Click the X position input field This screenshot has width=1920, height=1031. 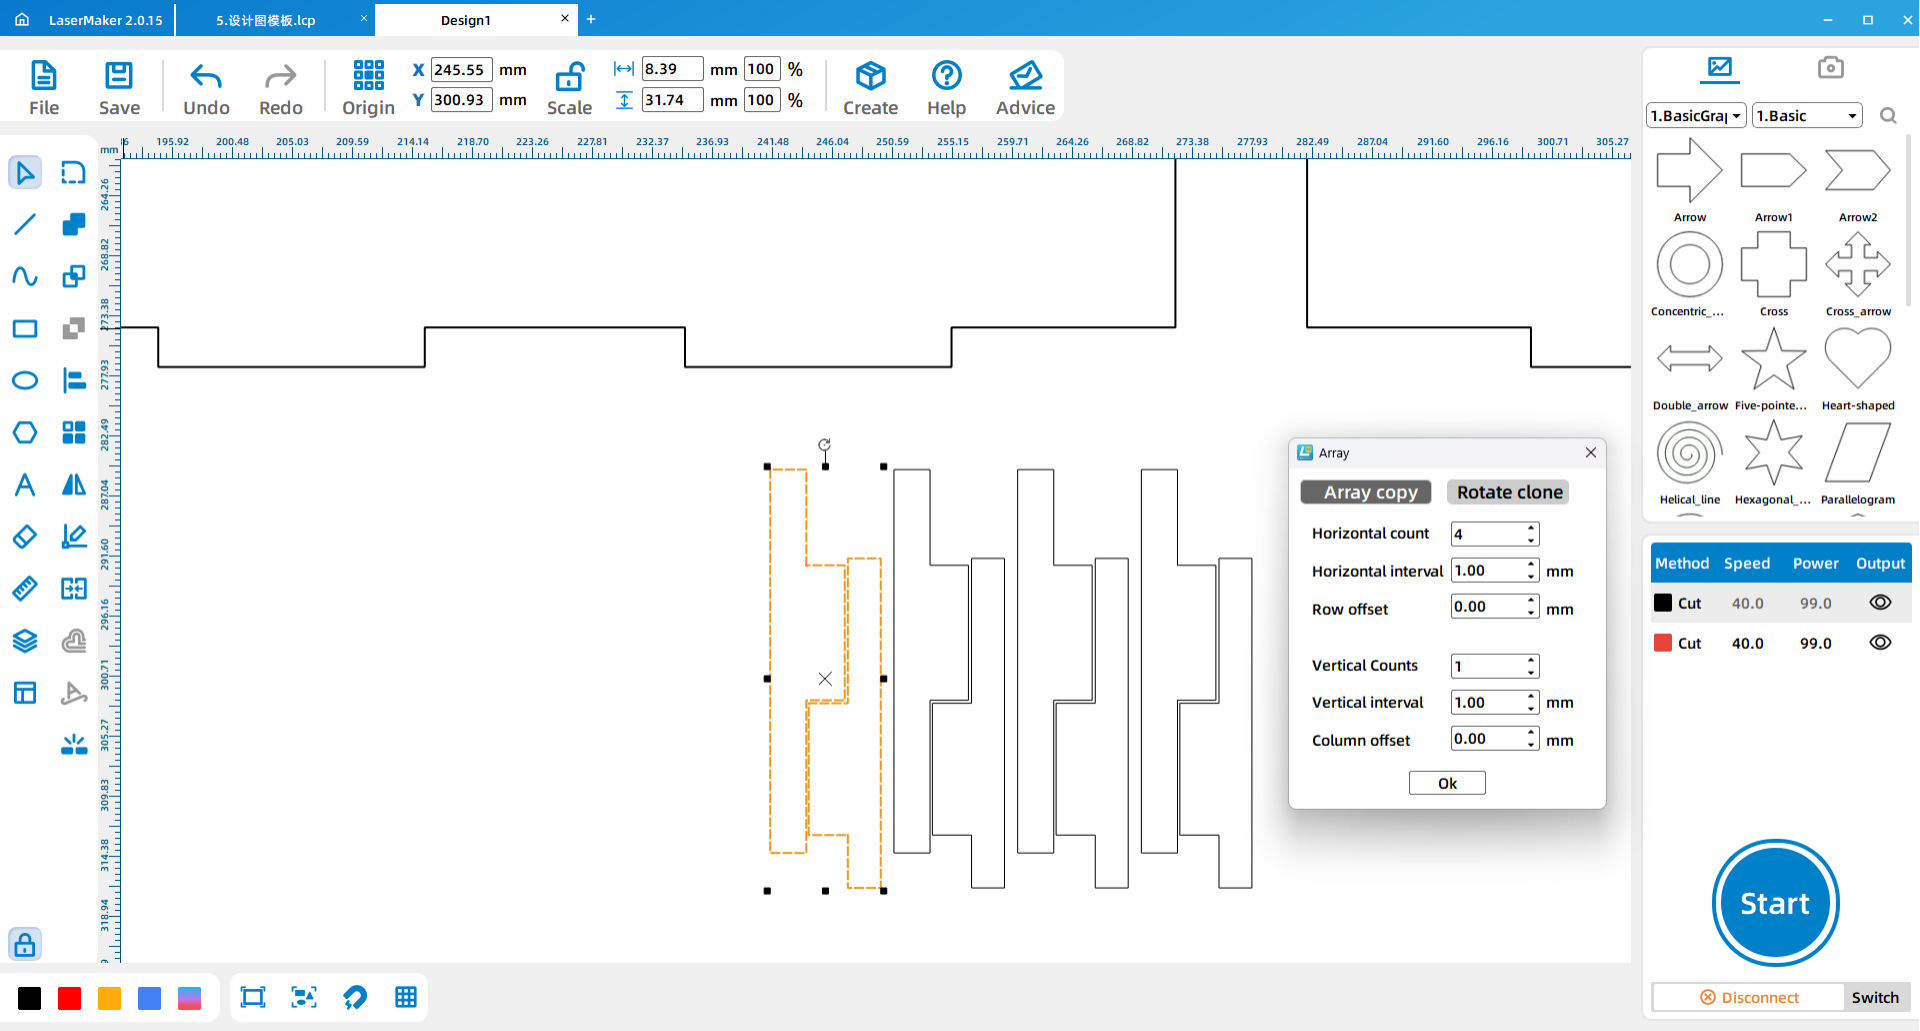(461, 70)
